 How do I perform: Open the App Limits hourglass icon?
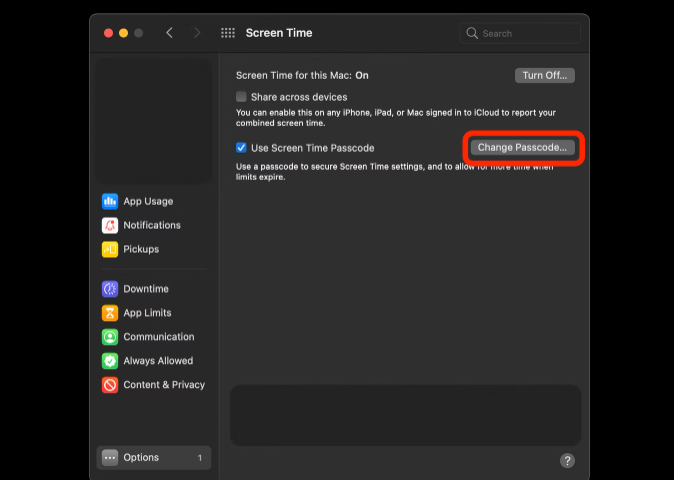click(x=110, y=313)
